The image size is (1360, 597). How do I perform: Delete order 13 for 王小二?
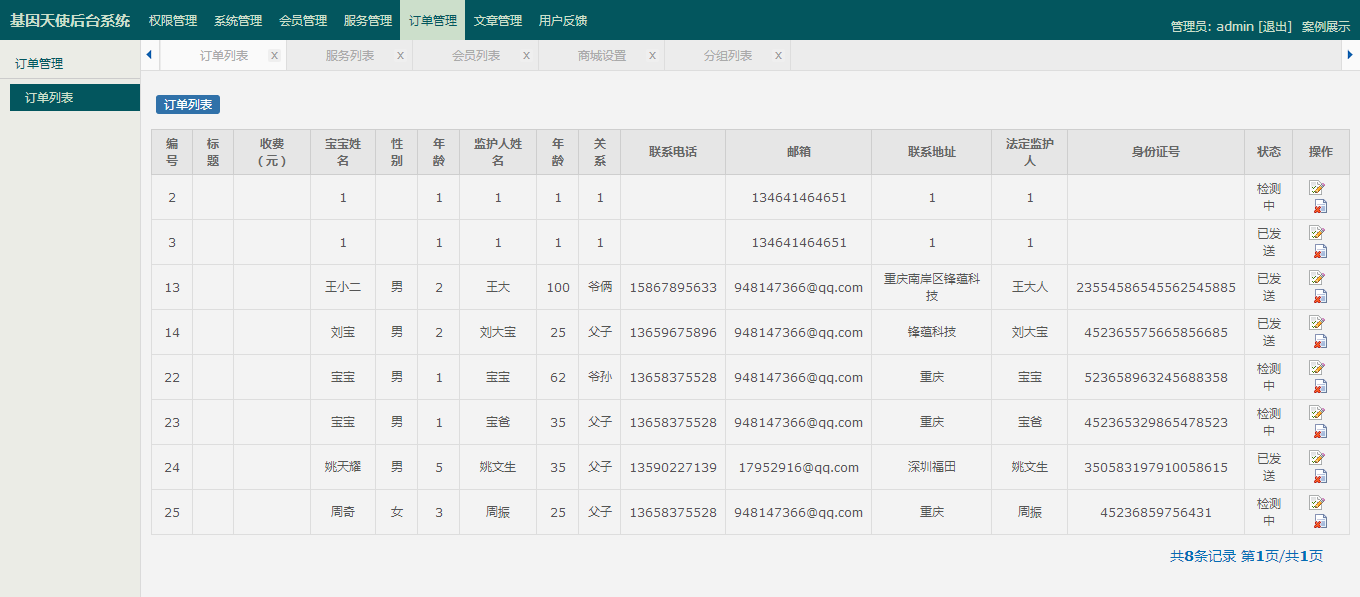pyautogui.click(x=1320, y=297)
